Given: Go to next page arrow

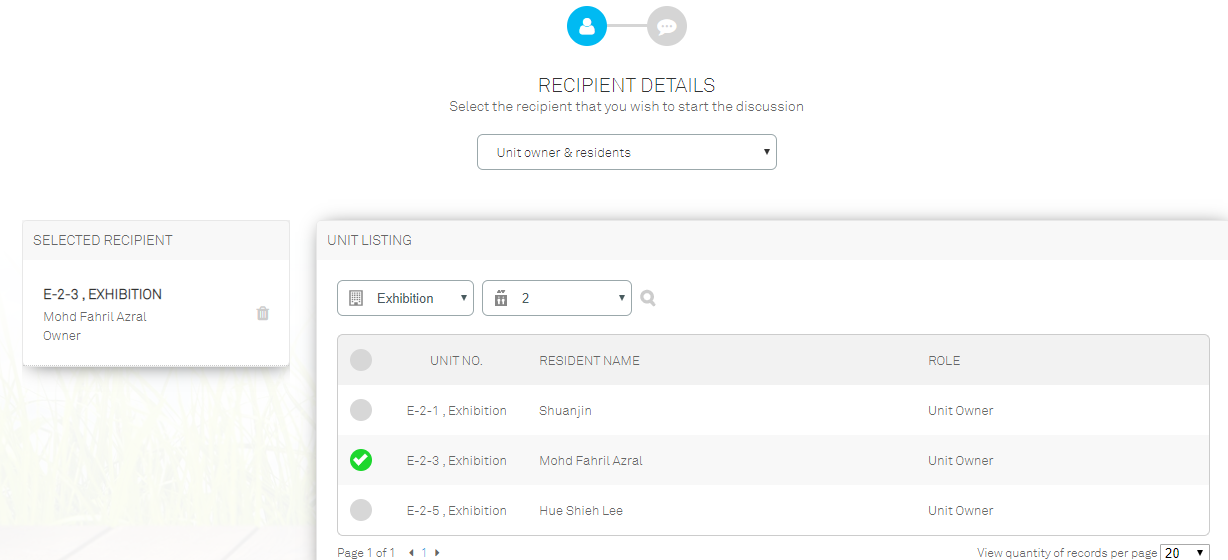Looking at the screenshot, I should coord(437,552).
